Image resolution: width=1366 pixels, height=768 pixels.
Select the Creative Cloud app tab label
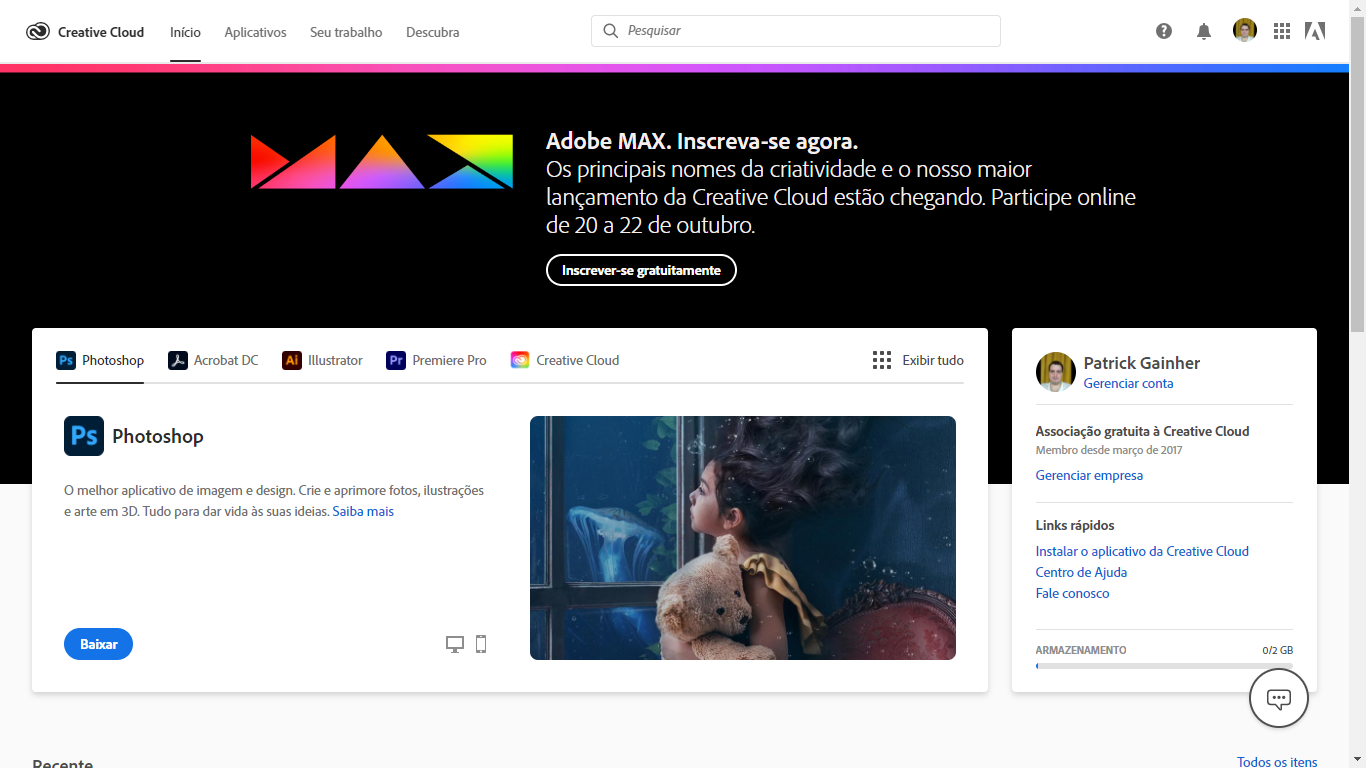coord(578,360)
